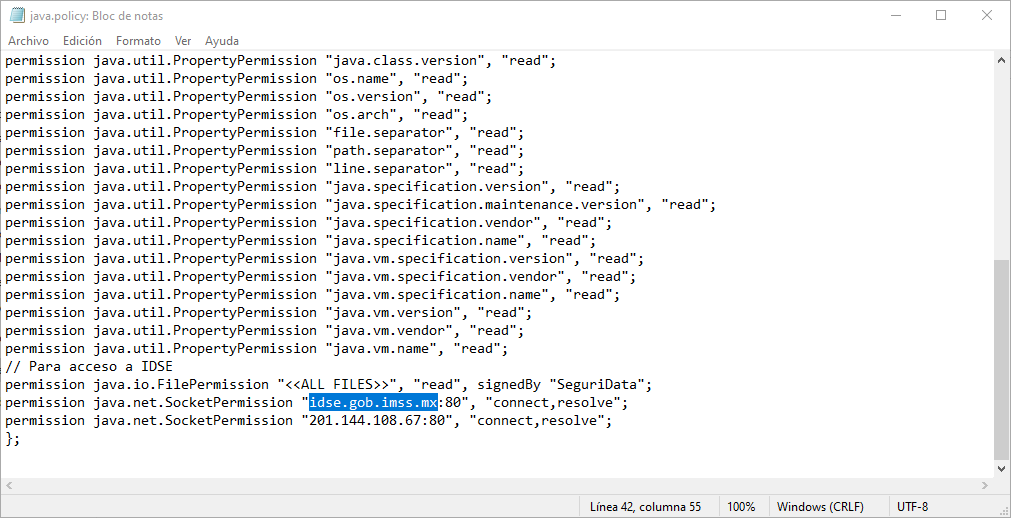The height and width of the screenshot is (518, 1011).
Task: Click the "java.vm.vendor" text
Action: click(x=389, y=331)
